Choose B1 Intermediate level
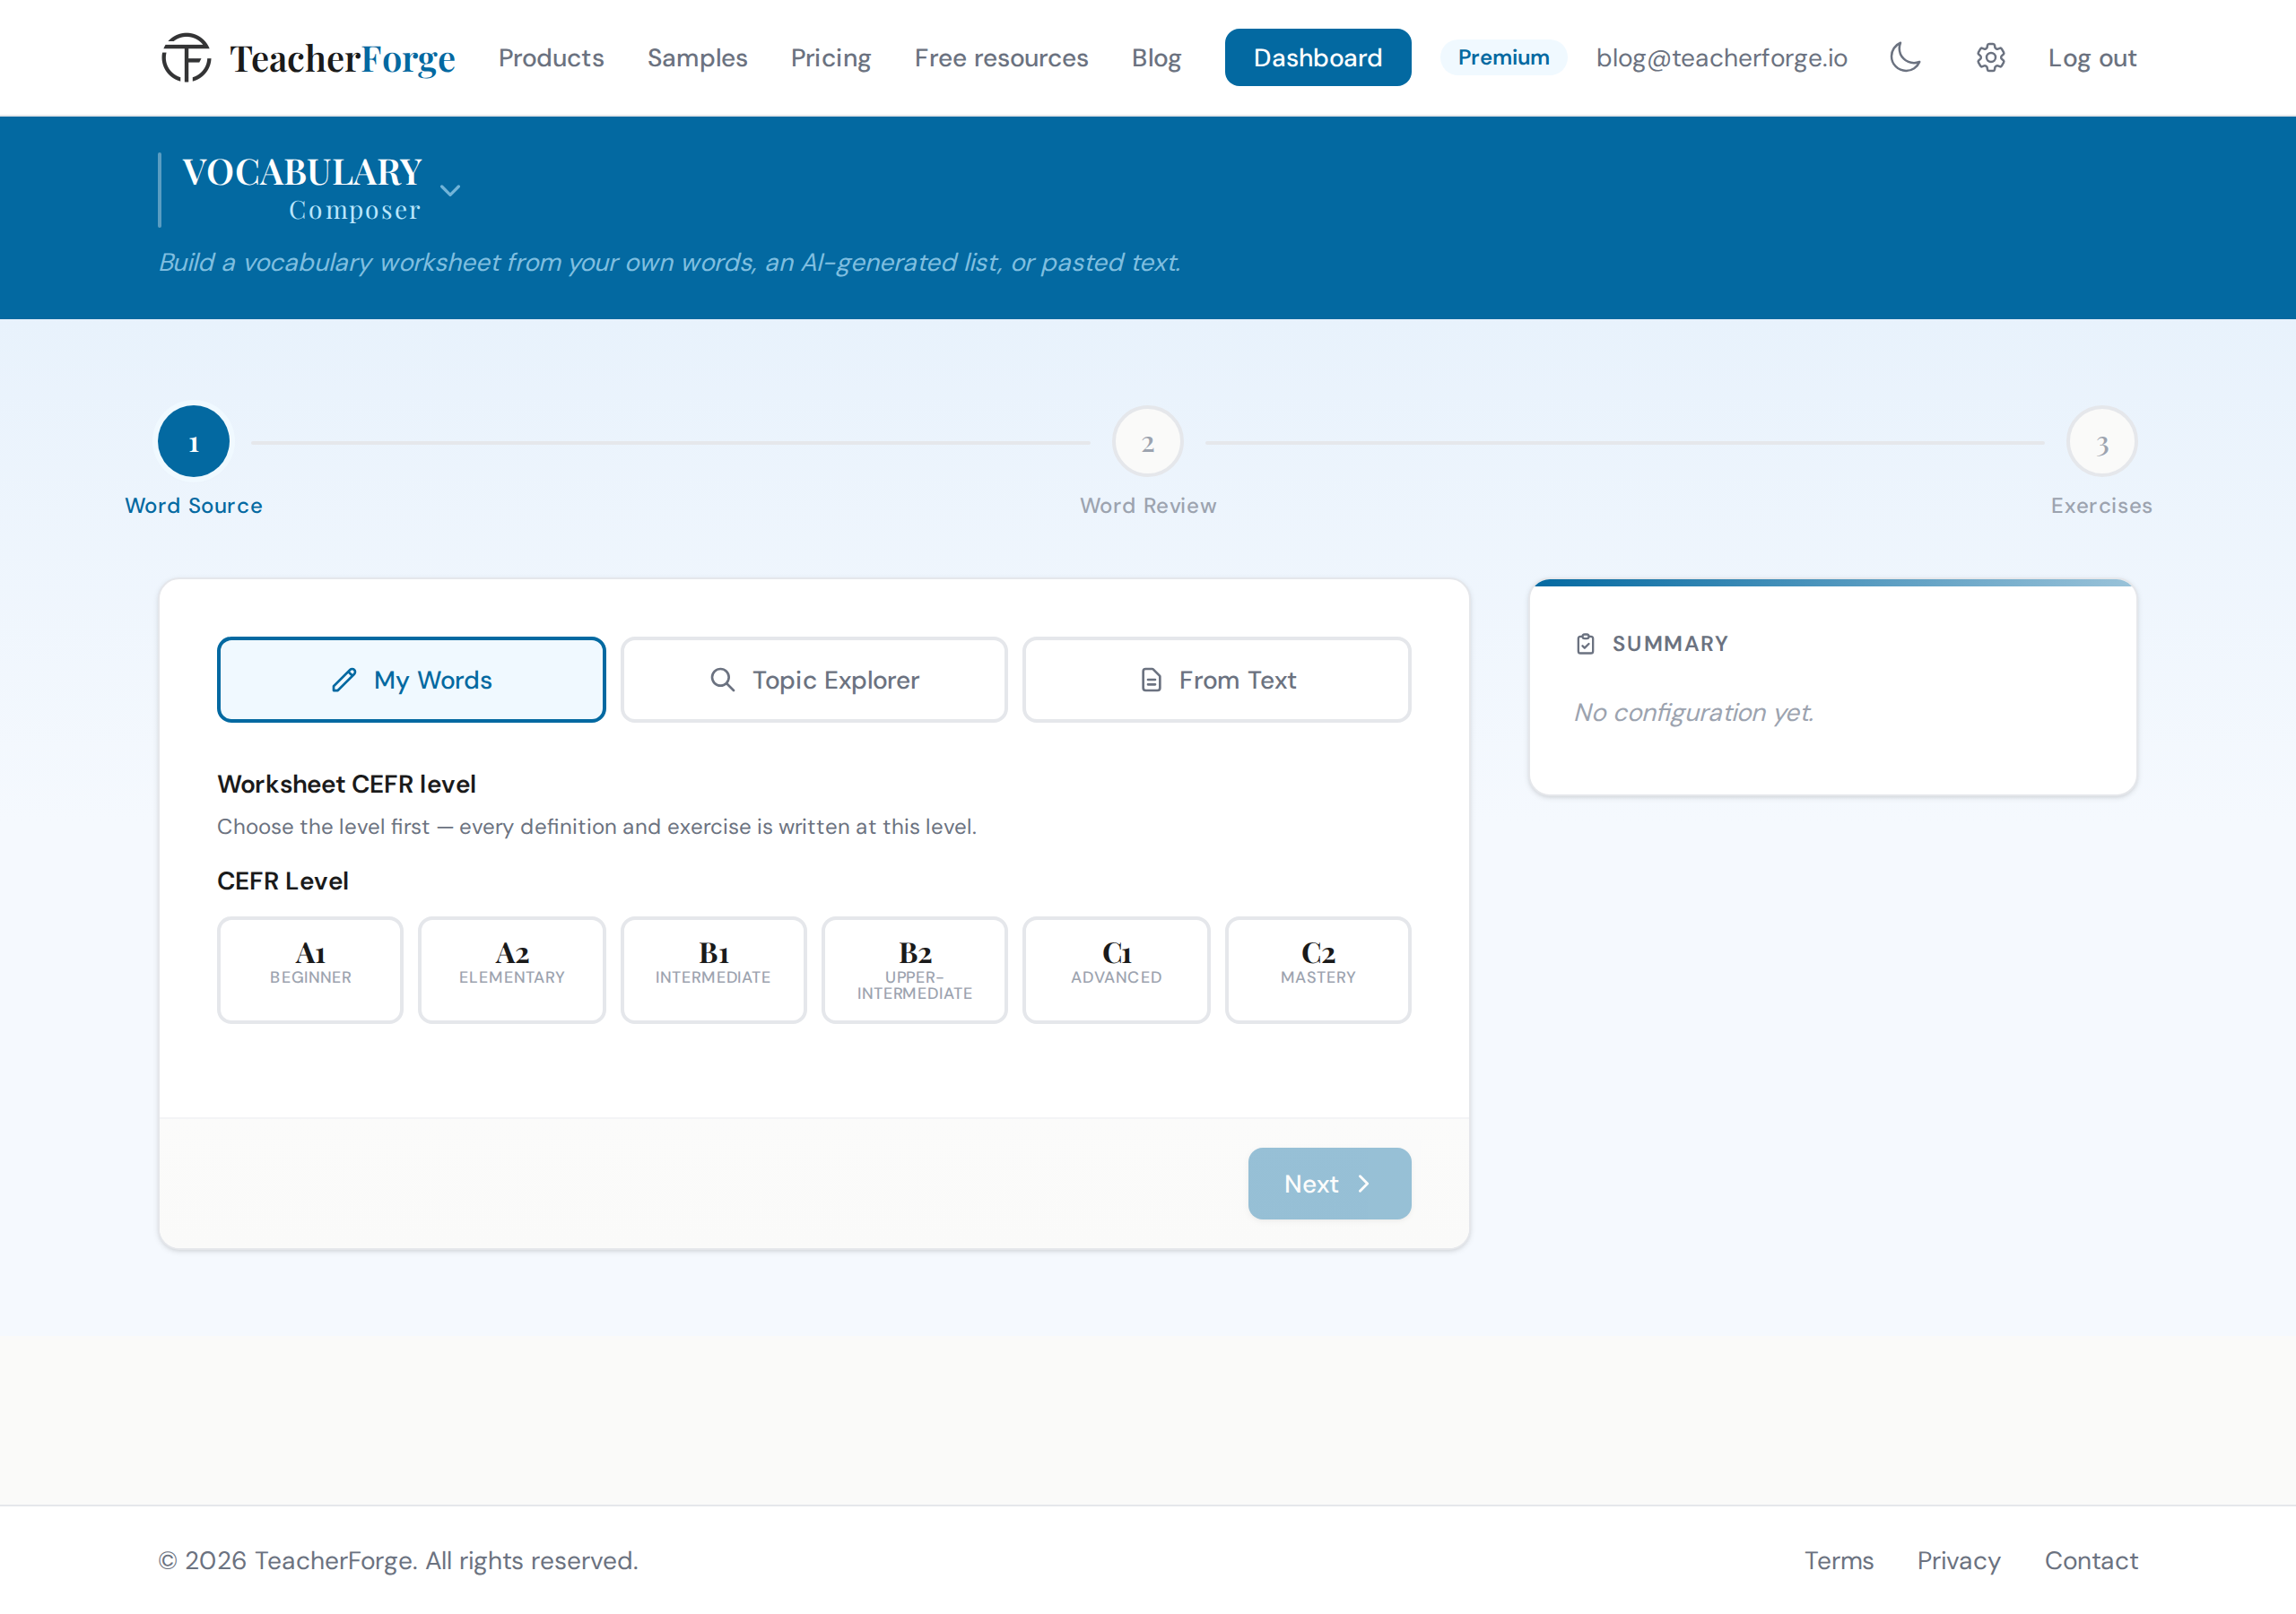Image resolution: width=2296 pixels, height=1614 pixels. click(713, 970)
